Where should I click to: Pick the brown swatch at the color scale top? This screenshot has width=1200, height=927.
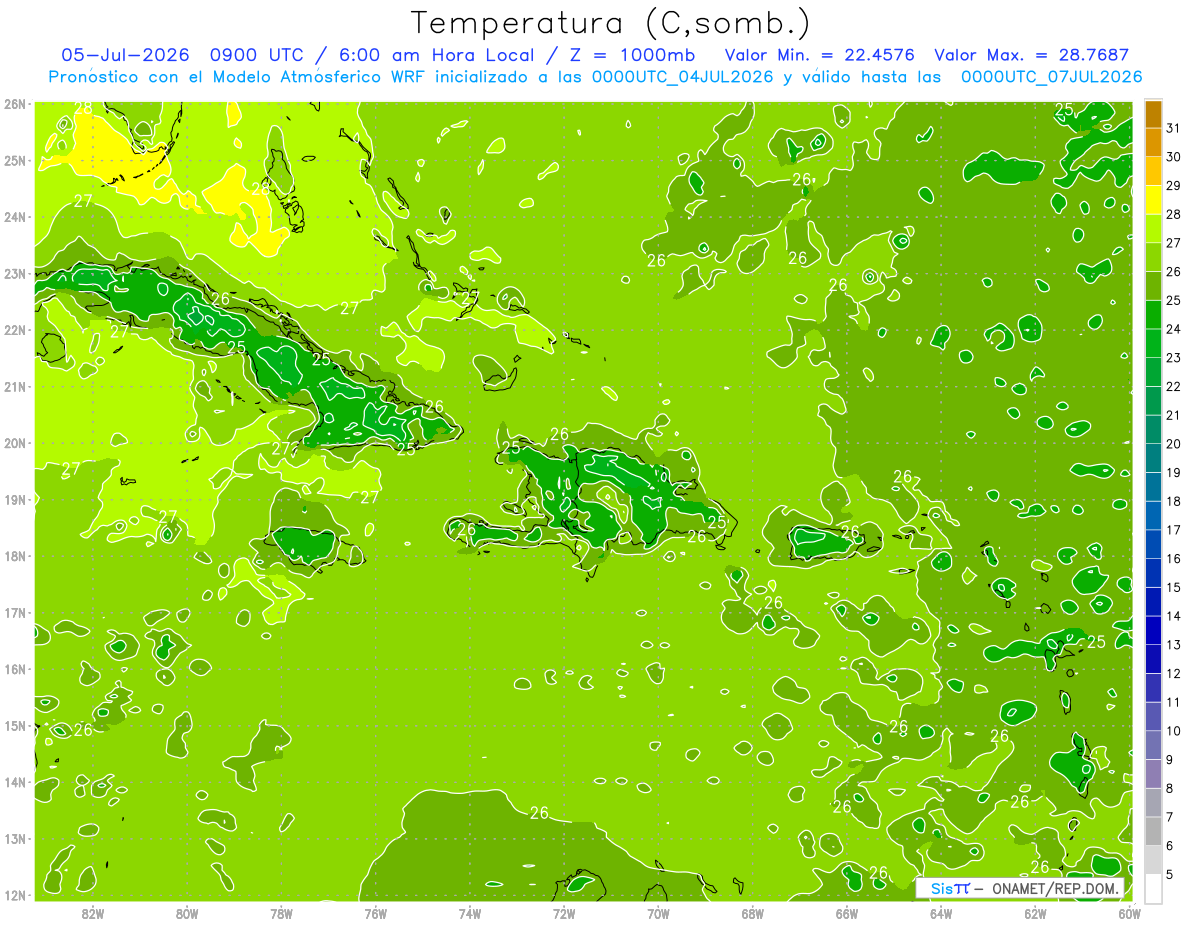[1153, 113]
